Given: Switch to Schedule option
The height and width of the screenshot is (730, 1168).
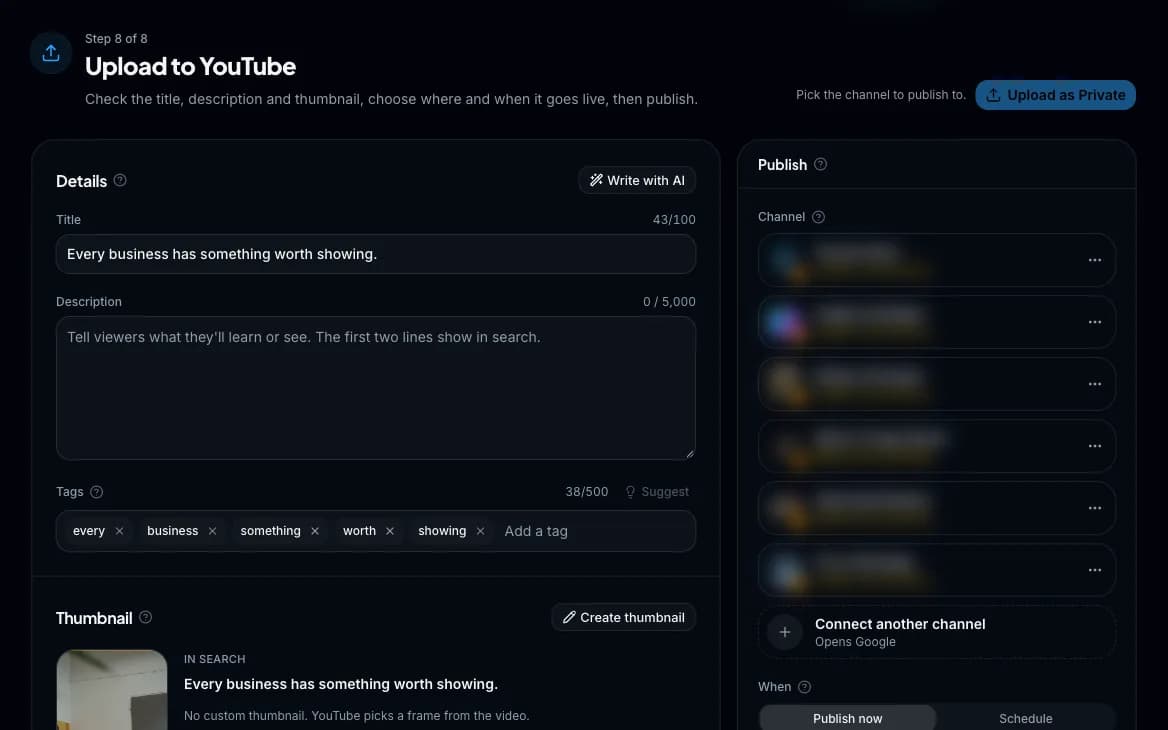Looking at the screenshot, I should pos(1025,718).
